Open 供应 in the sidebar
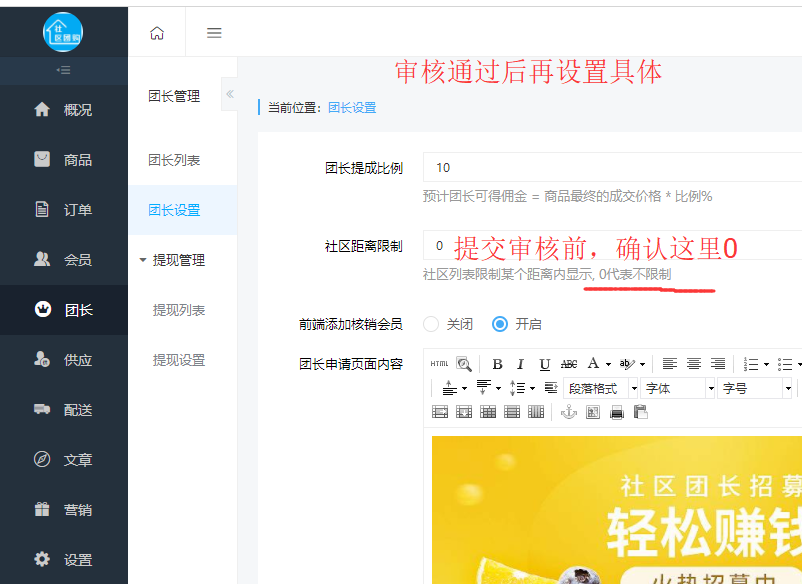802x584 pixels. click(x=63, y=360)
